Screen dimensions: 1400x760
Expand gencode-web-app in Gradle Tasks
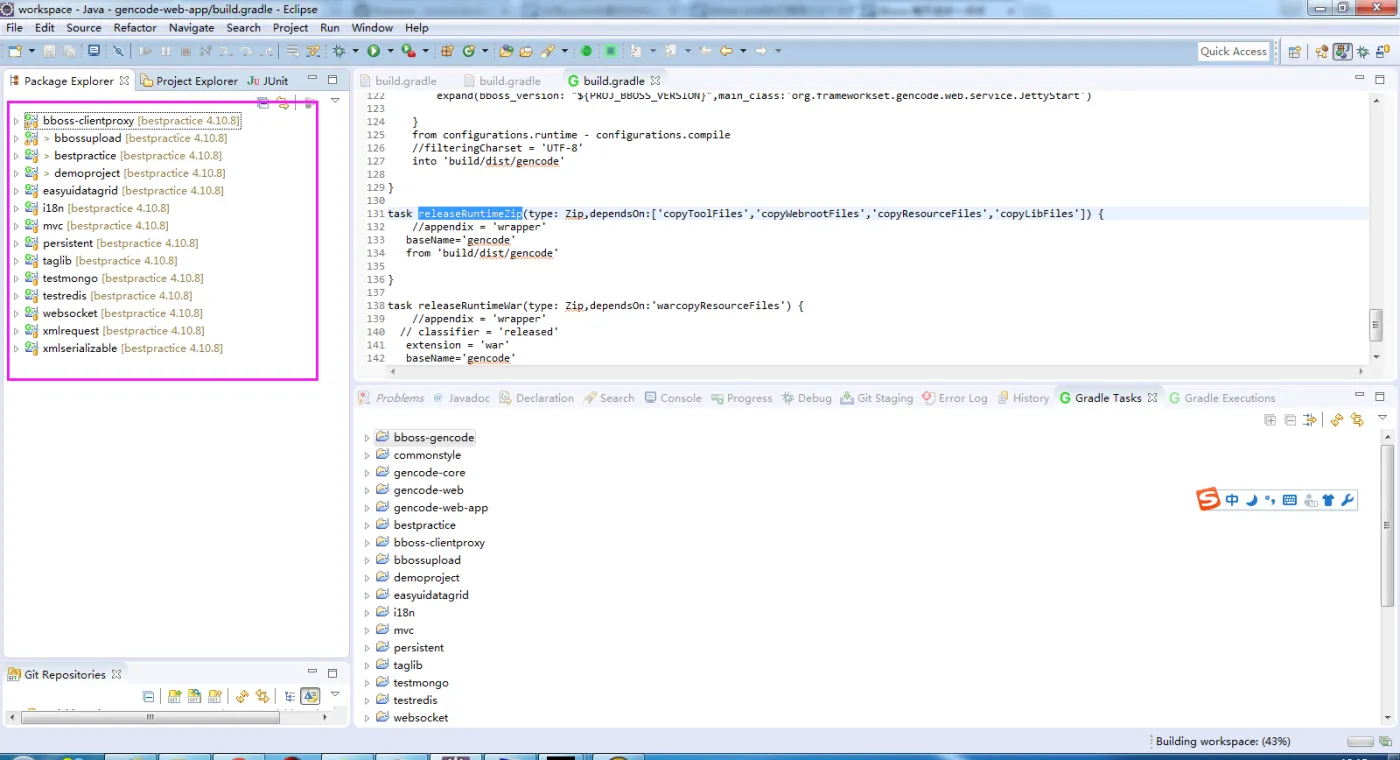point(367,508)
